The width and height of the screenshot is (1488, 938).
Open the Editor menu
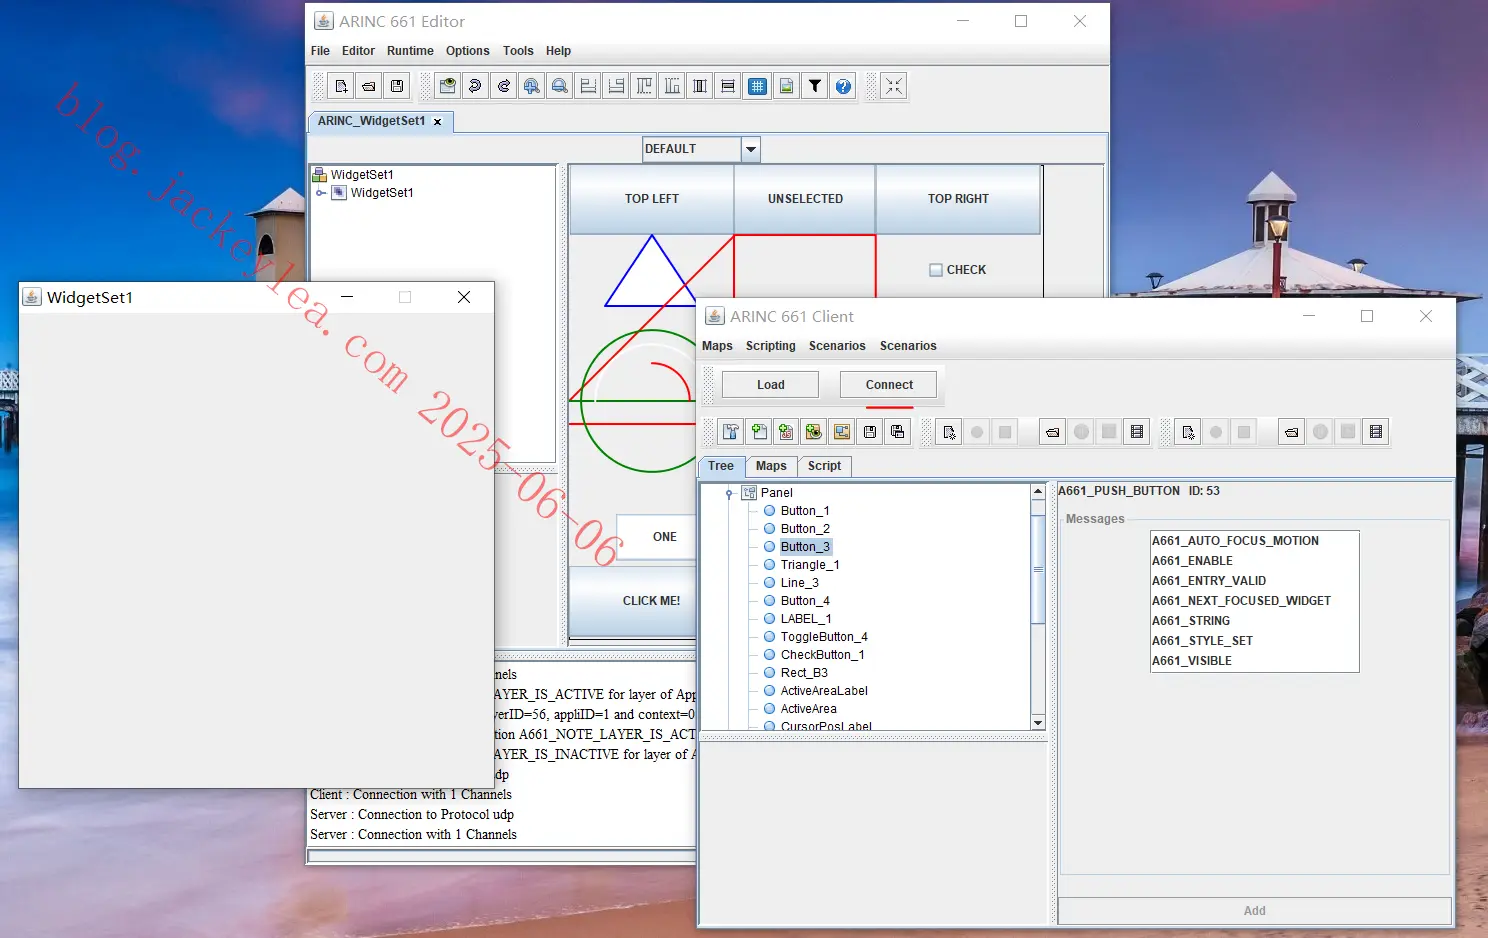[x=358, y=51]
